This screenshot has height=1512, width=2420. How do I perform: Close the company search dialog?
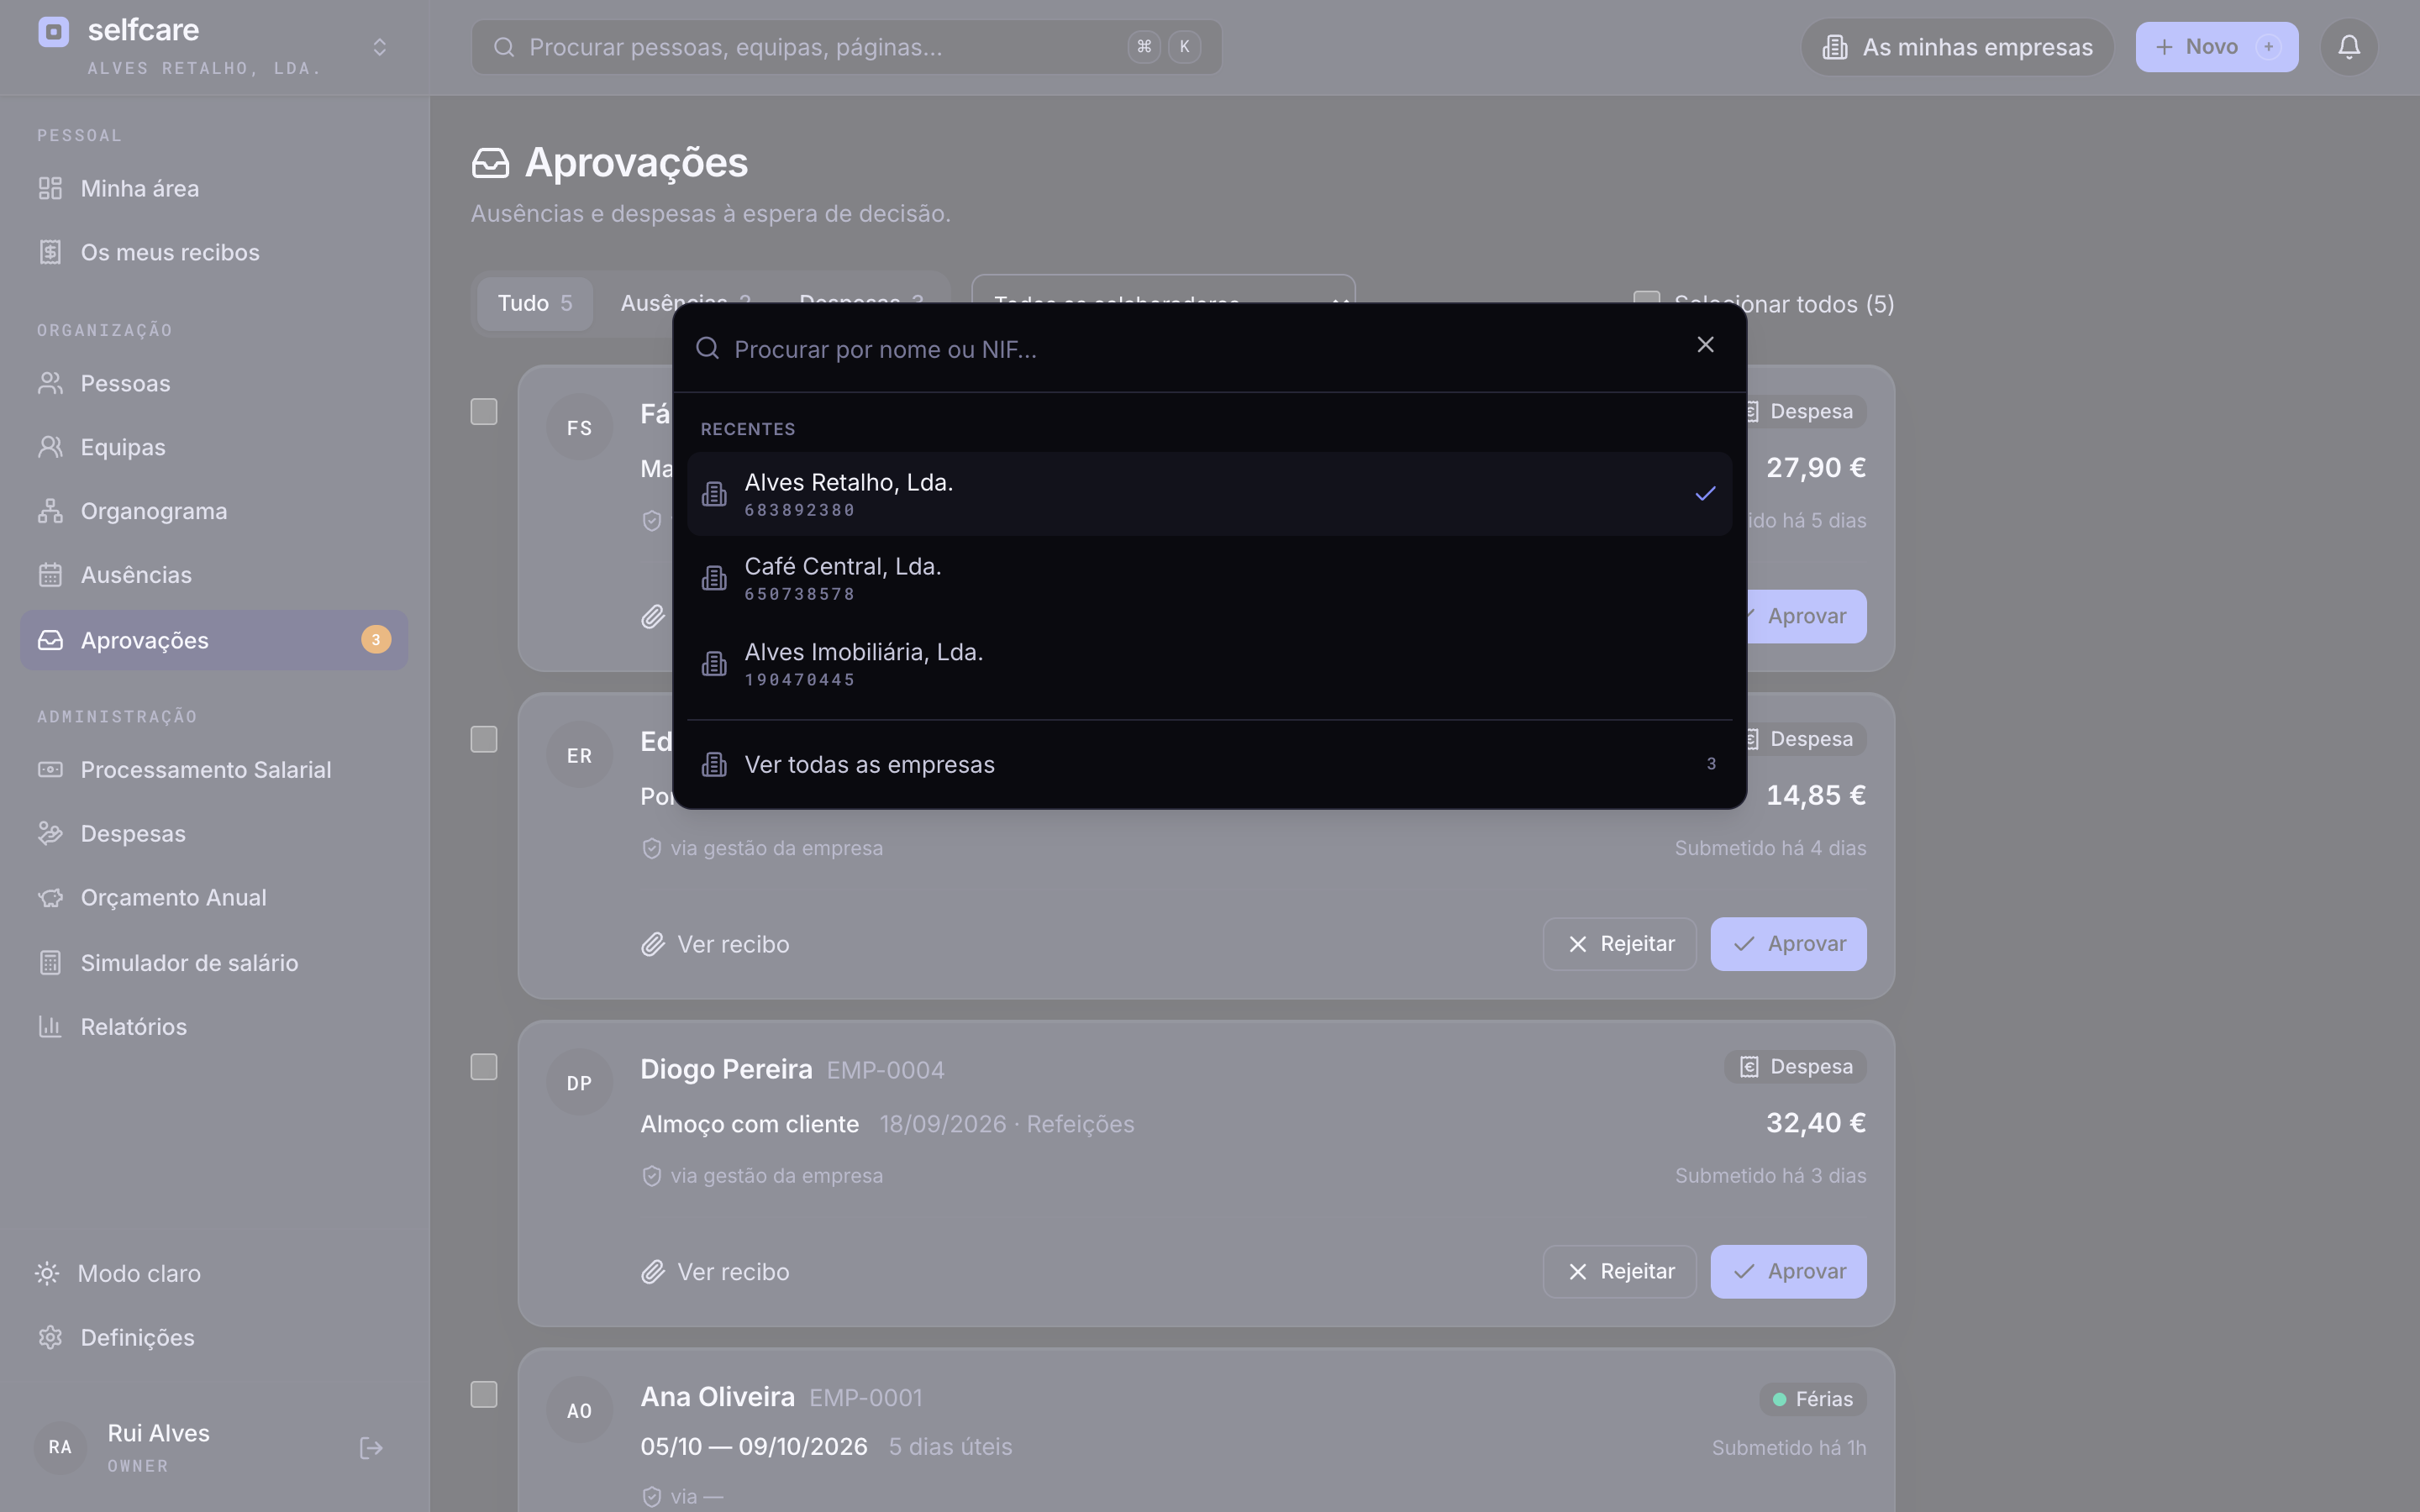point(1705,345)
